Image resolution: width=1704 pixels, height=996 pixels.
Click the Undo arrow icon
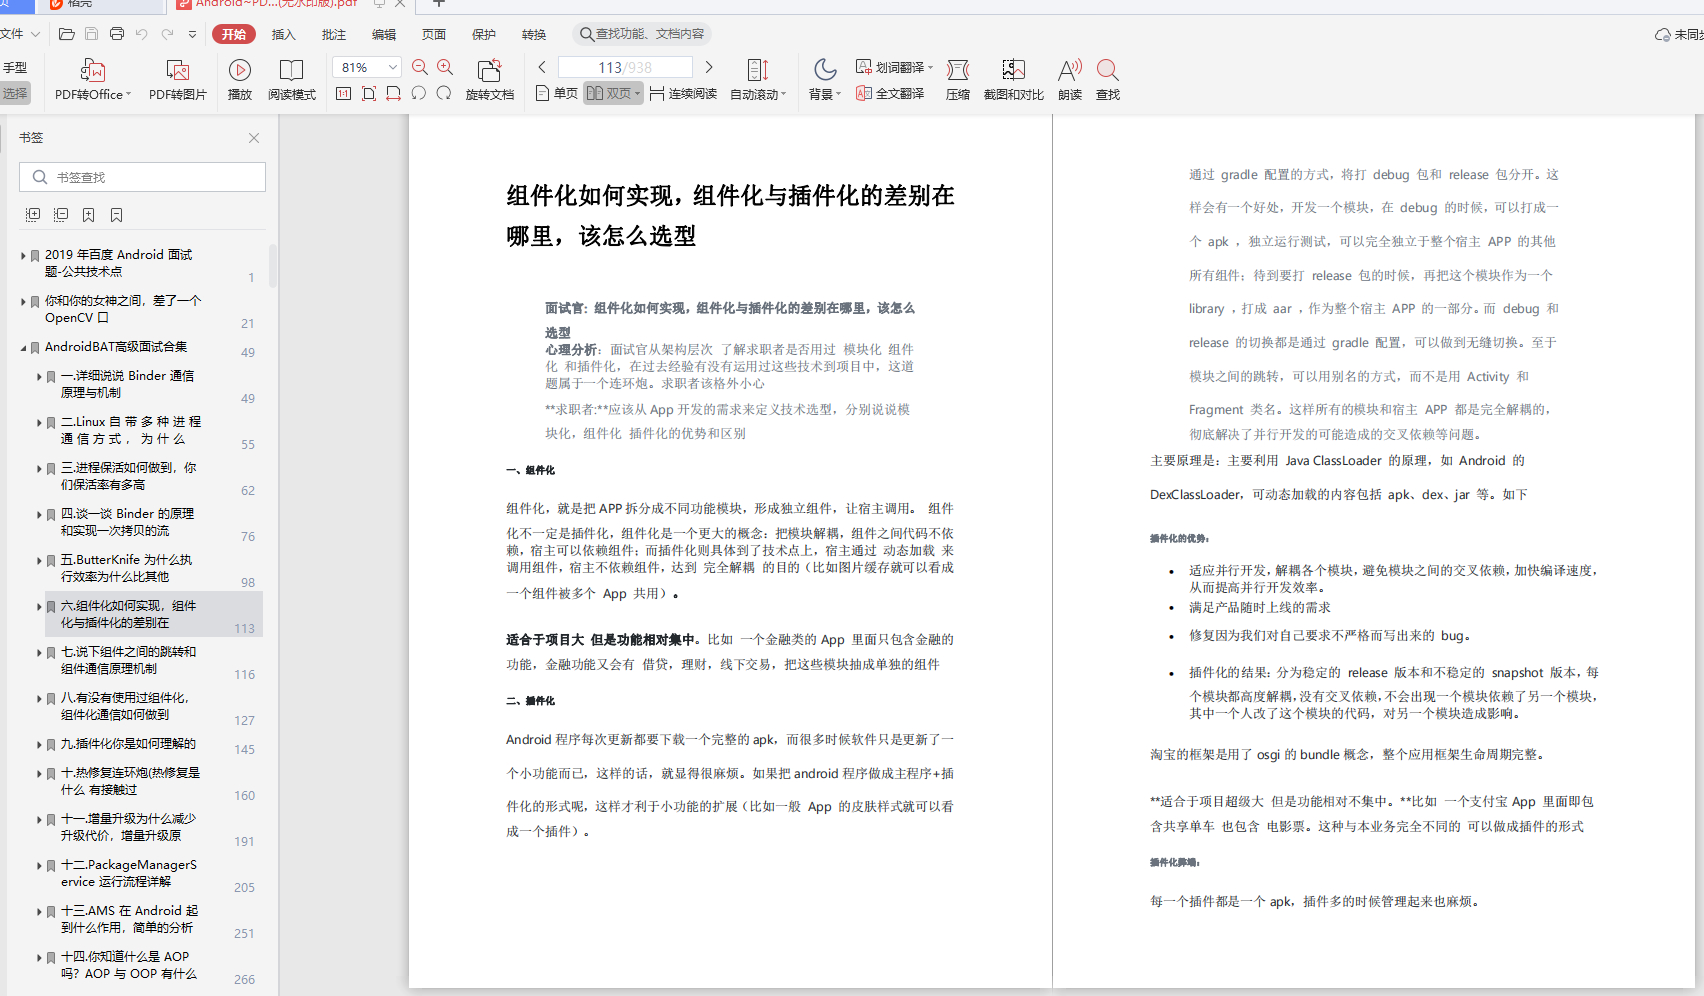click(x=142, y=34)
